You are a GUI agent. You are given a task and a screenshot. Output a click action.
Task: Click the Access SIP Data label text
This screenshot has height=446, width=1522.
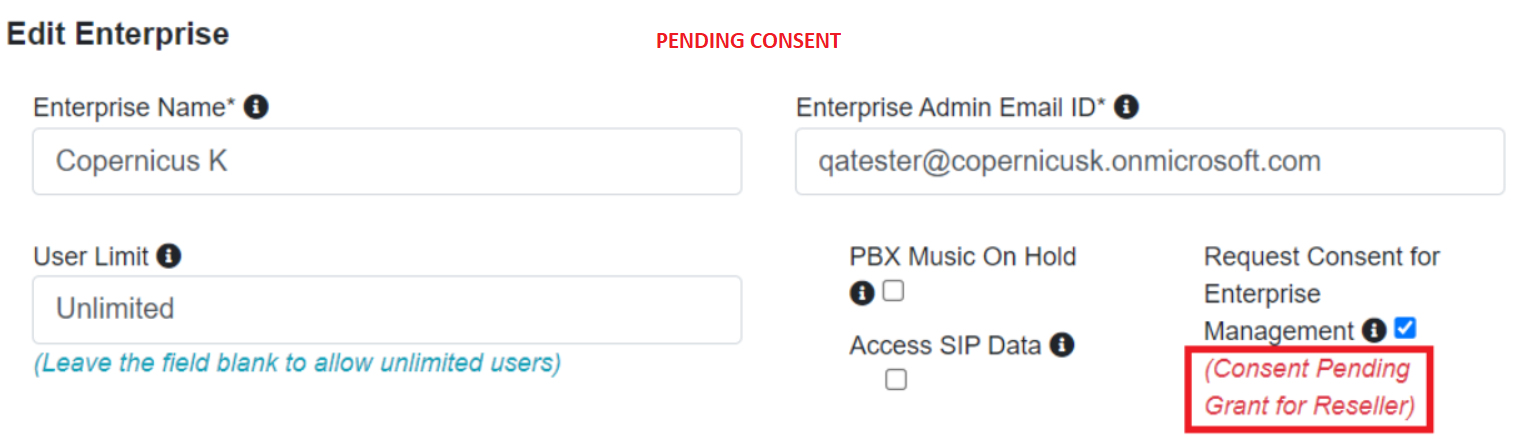pos(945,346)
